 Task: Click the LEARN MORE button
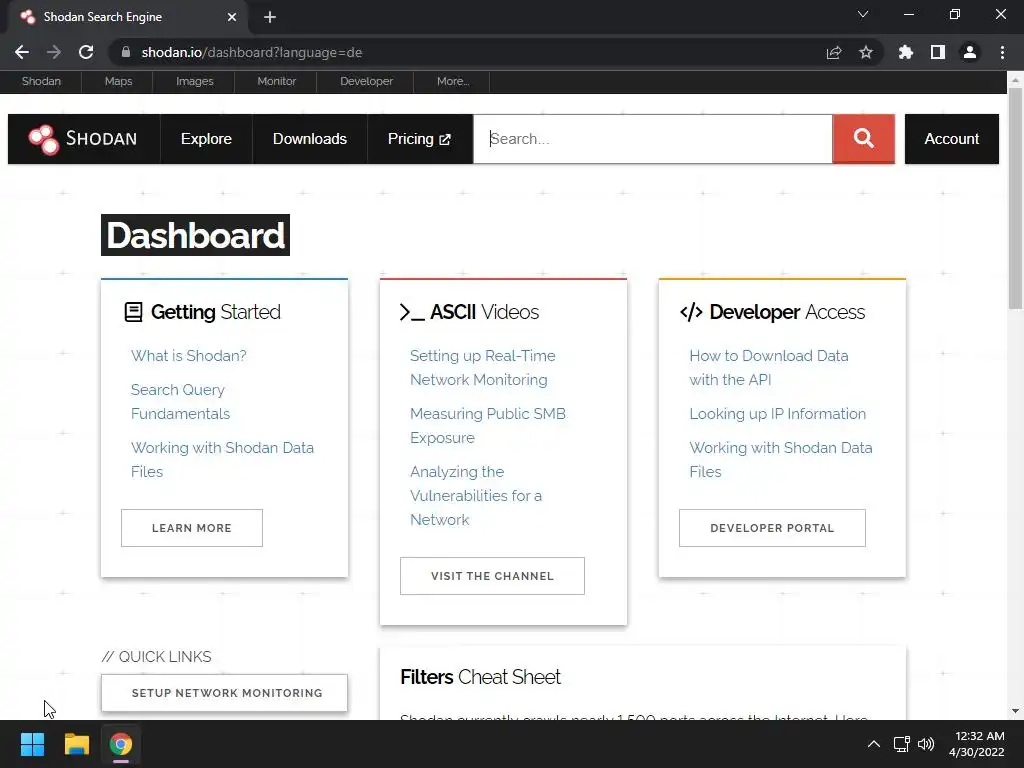[x=192, y=528]
